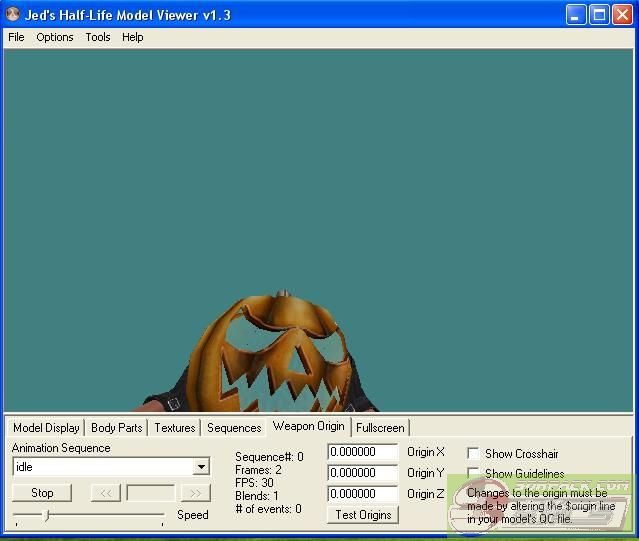Click the Origin Z value field
Screen dimensions: 639x541
point(363,494)
